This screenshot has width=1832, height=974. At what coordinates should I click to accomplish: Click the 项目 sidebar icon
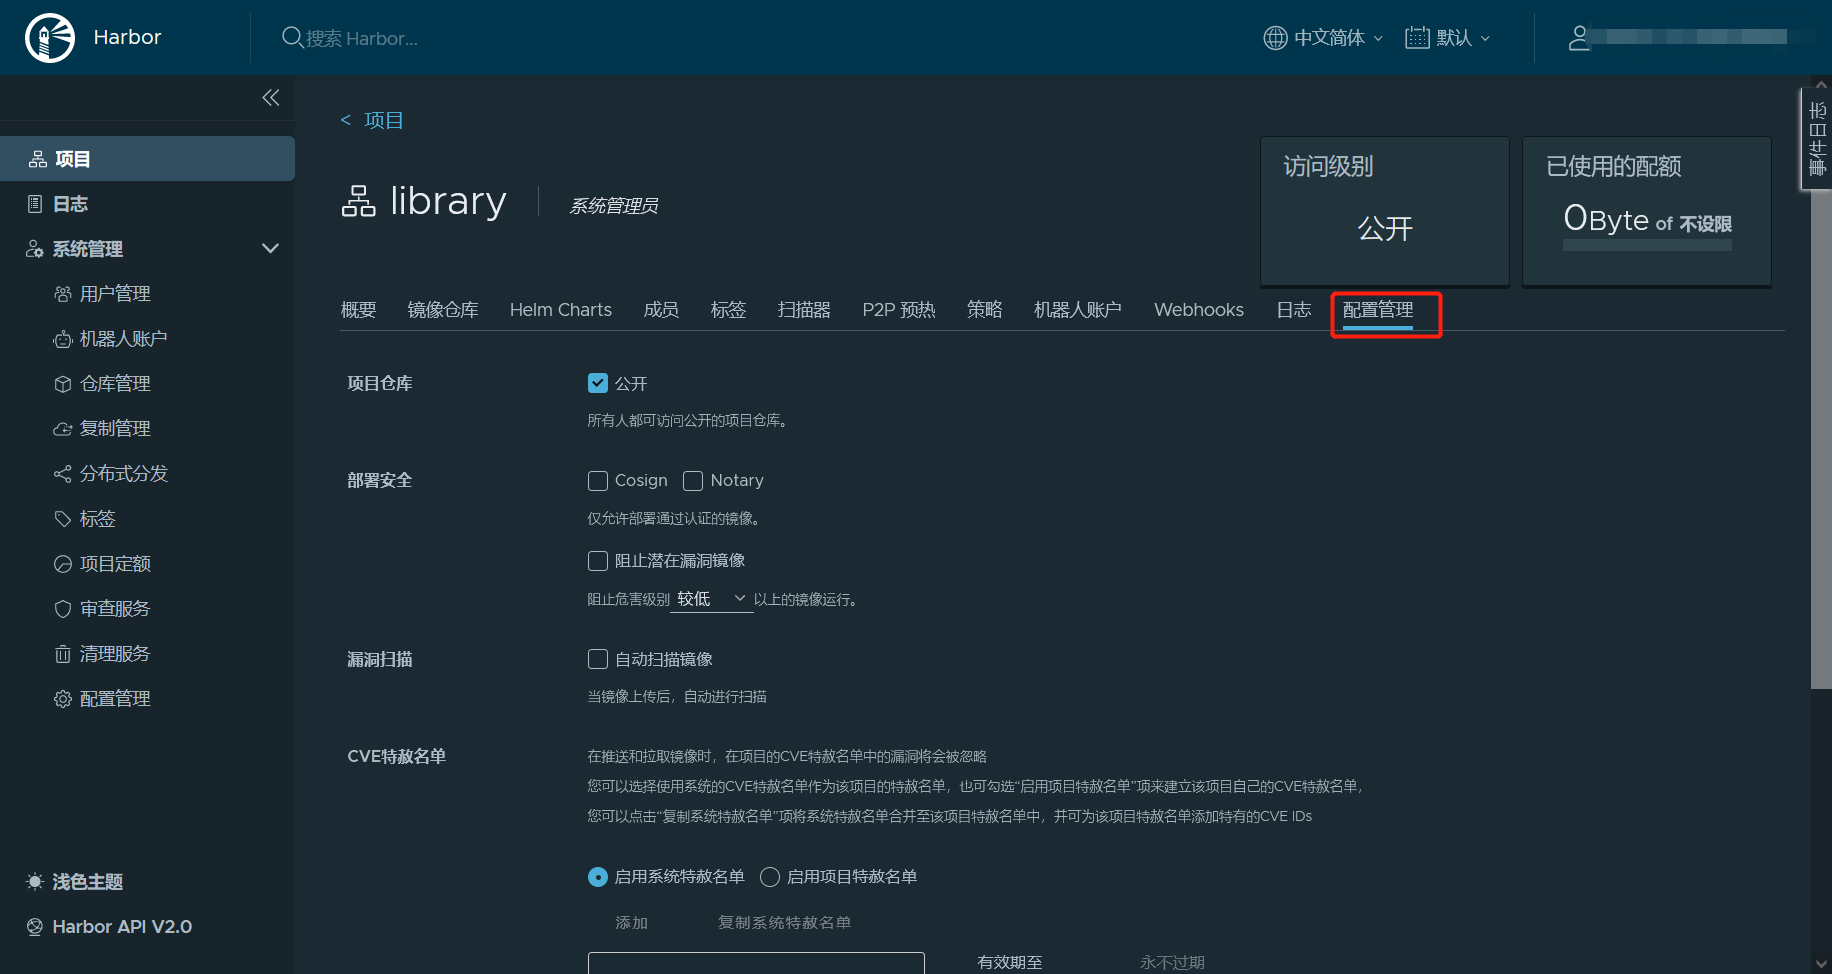[38, 159]
